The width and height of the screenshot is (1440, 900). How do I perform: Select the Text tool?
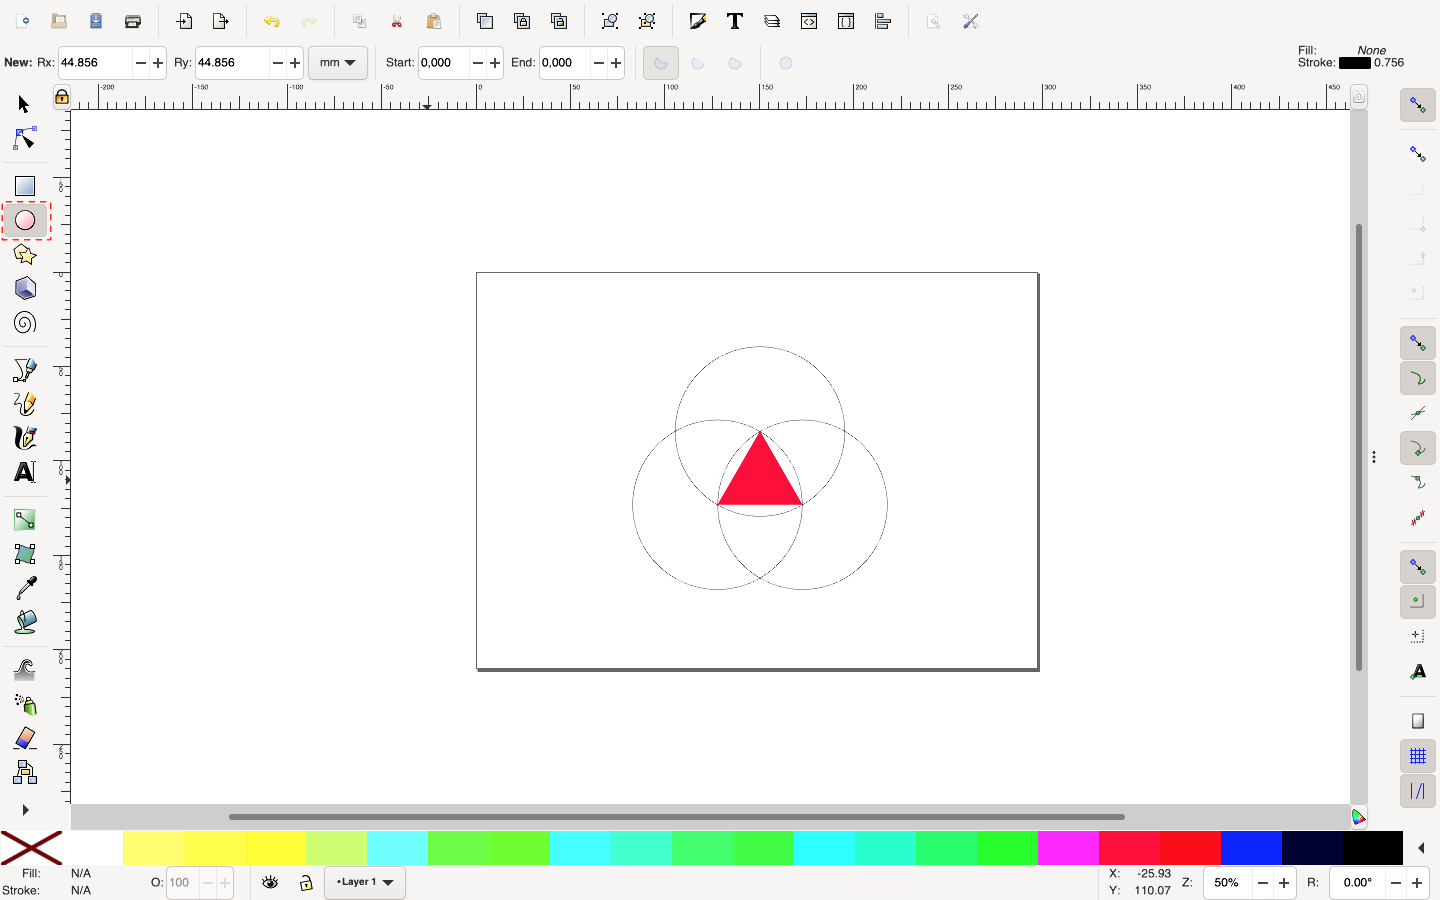22,472
